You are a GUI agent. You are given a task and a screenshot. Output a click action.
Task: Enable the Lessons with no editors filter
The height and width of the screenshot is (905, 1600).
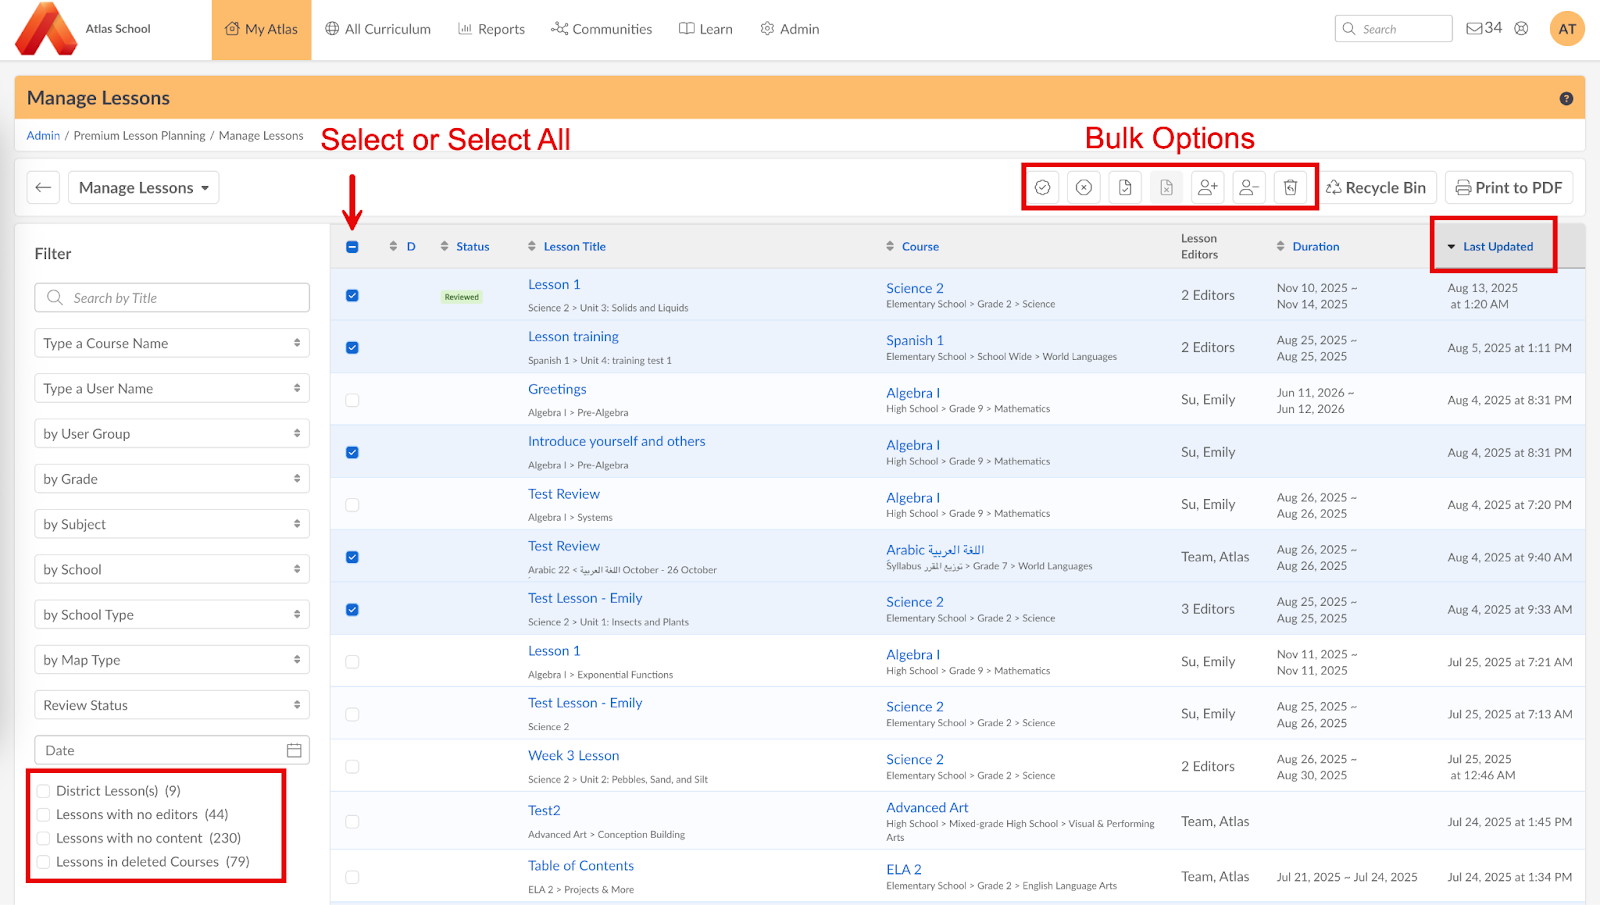click(44, 815)
